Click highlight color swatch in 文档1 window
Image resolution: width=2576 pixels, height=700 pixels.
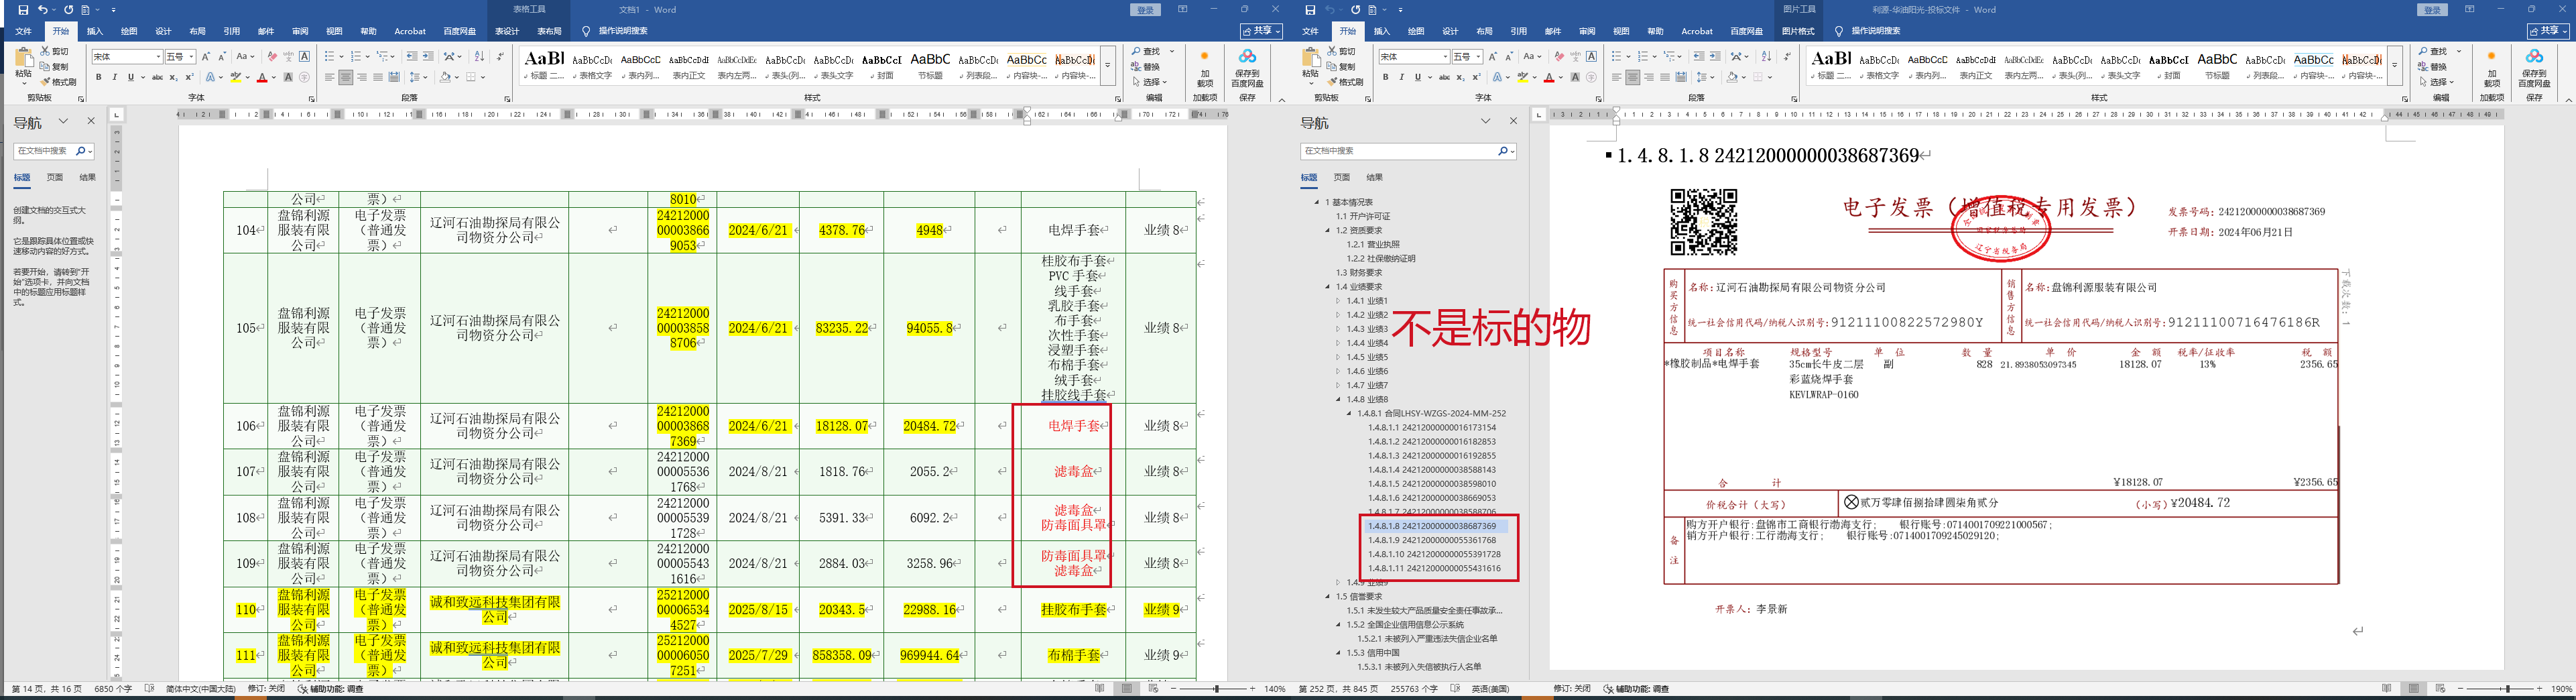point(236,77)
